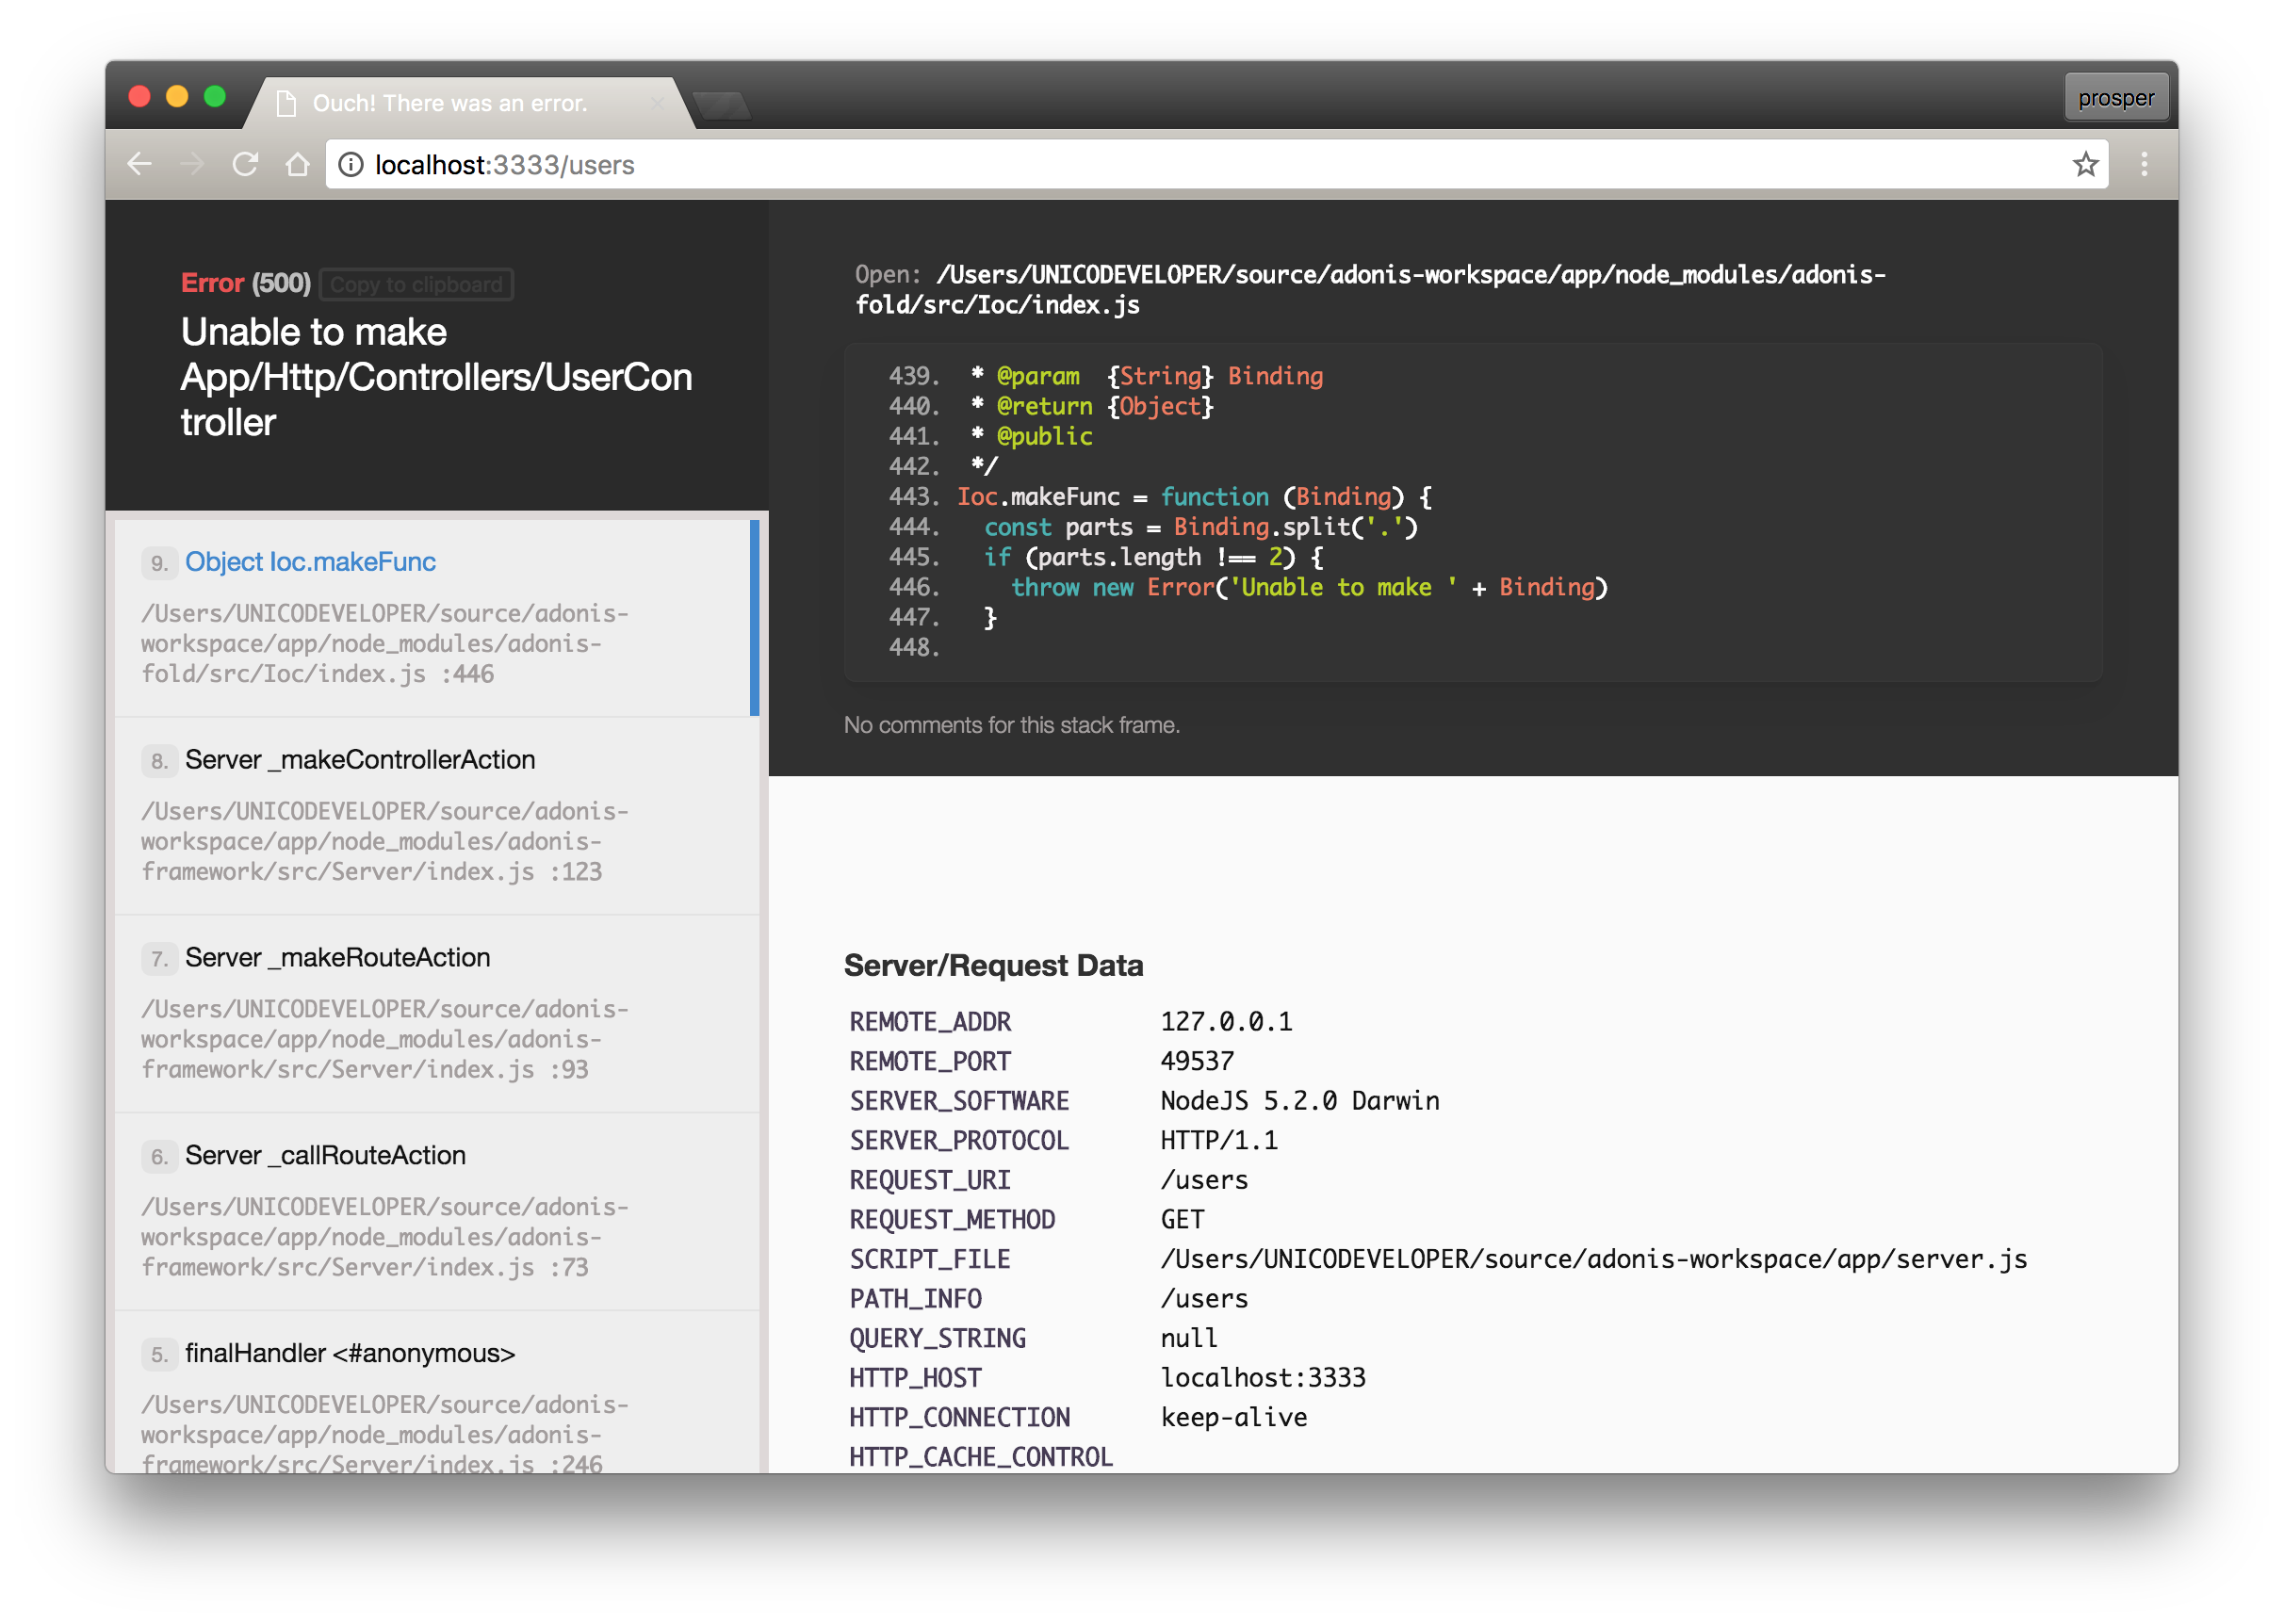Click the browser forward arrow
2284x1624 pixels.
(x=192, y=164)
